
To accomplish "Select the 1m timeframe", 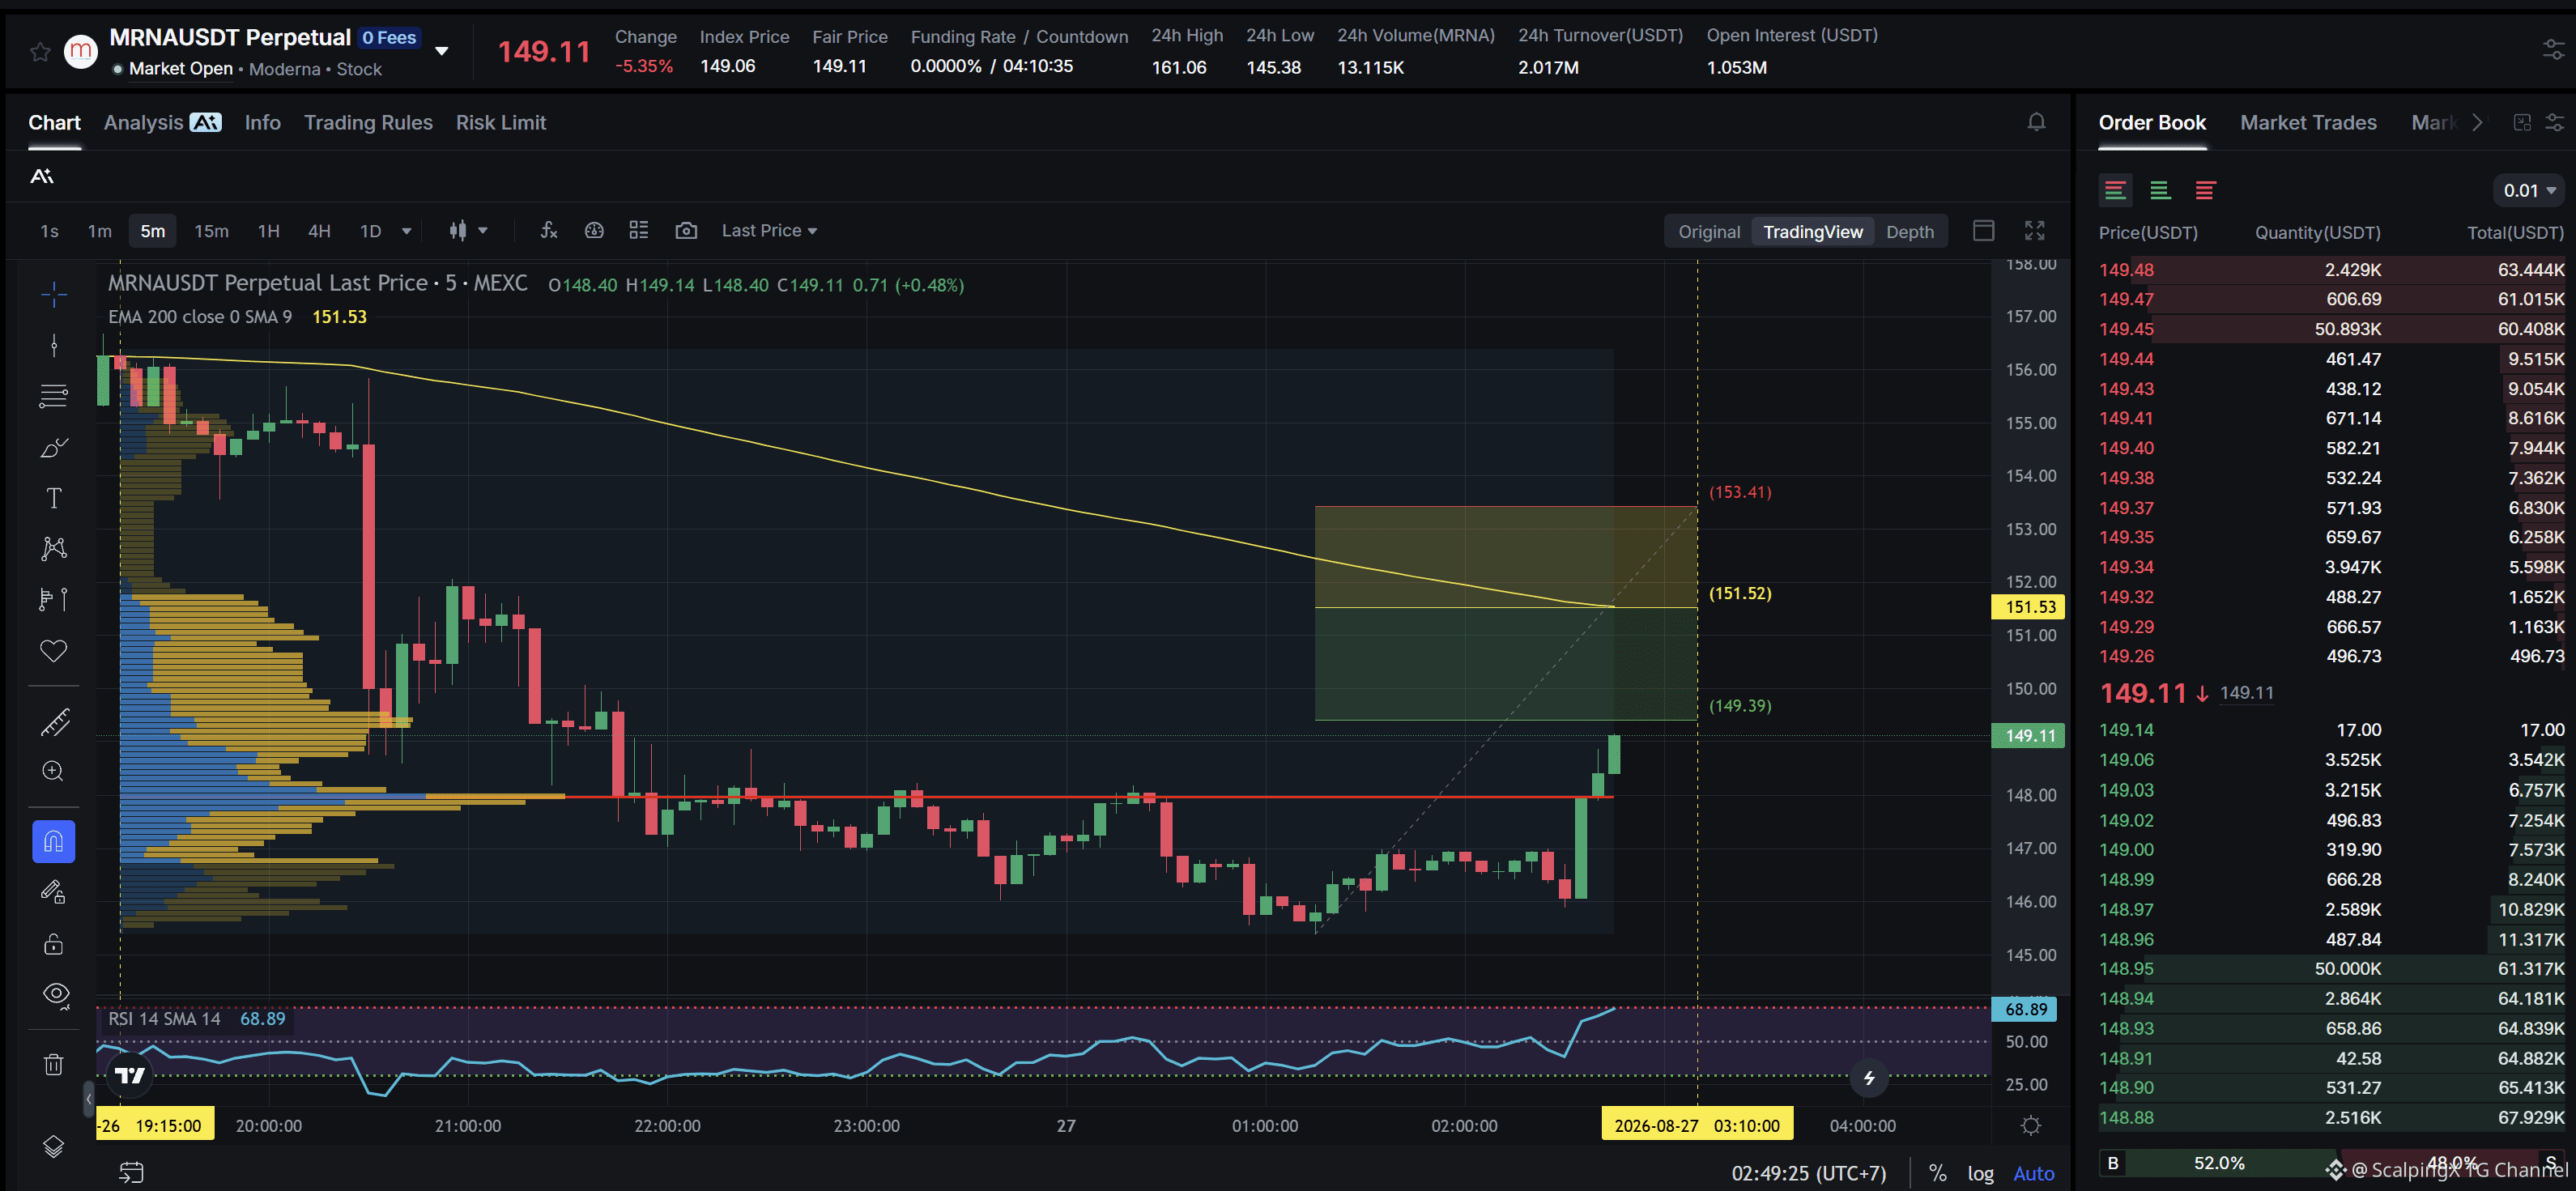I will [99, 231].
